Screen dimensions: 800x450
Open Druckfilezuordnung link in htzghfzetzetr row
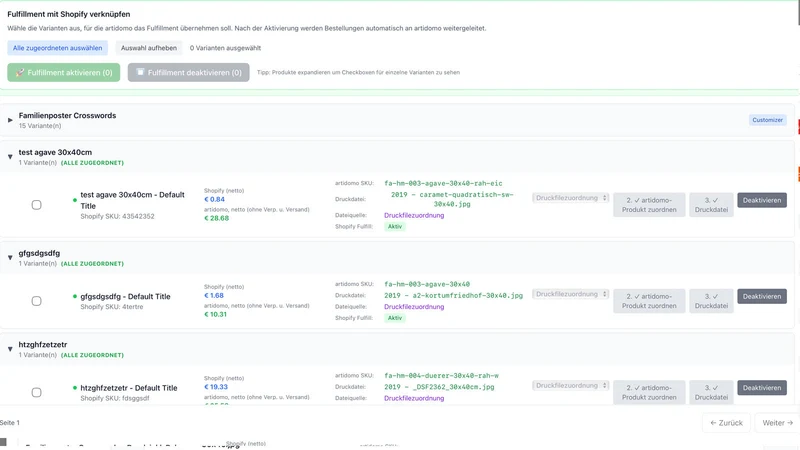[x=414, y=398]
